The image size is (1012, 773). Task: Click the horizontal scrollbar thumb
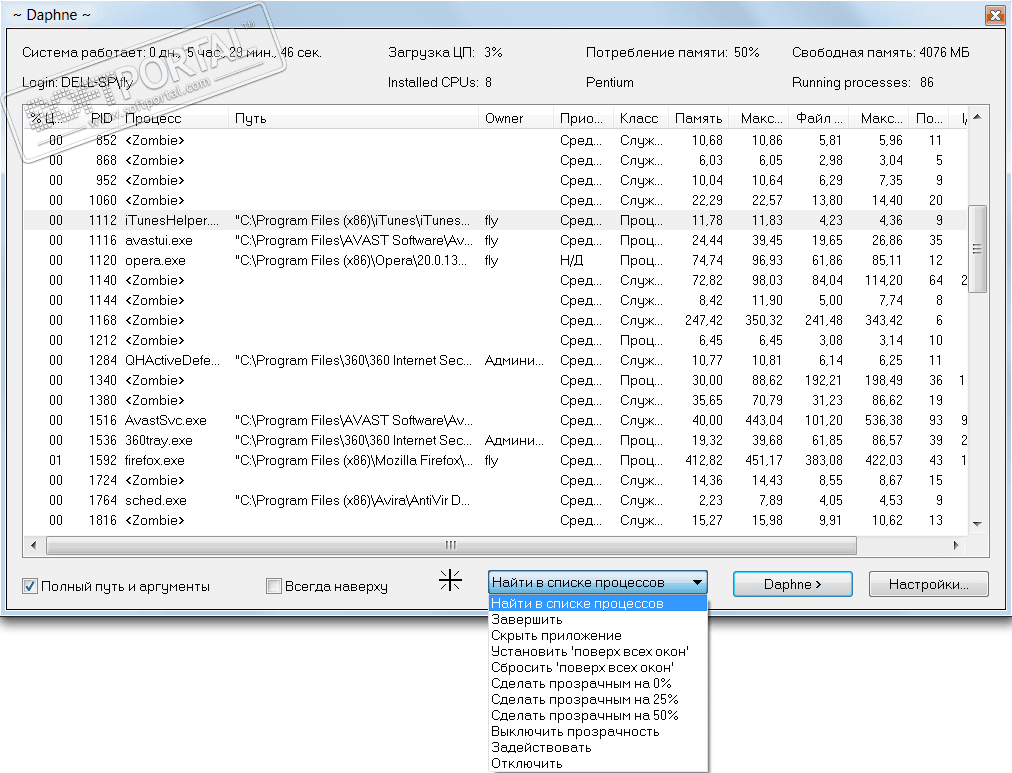tap(451, 545)
